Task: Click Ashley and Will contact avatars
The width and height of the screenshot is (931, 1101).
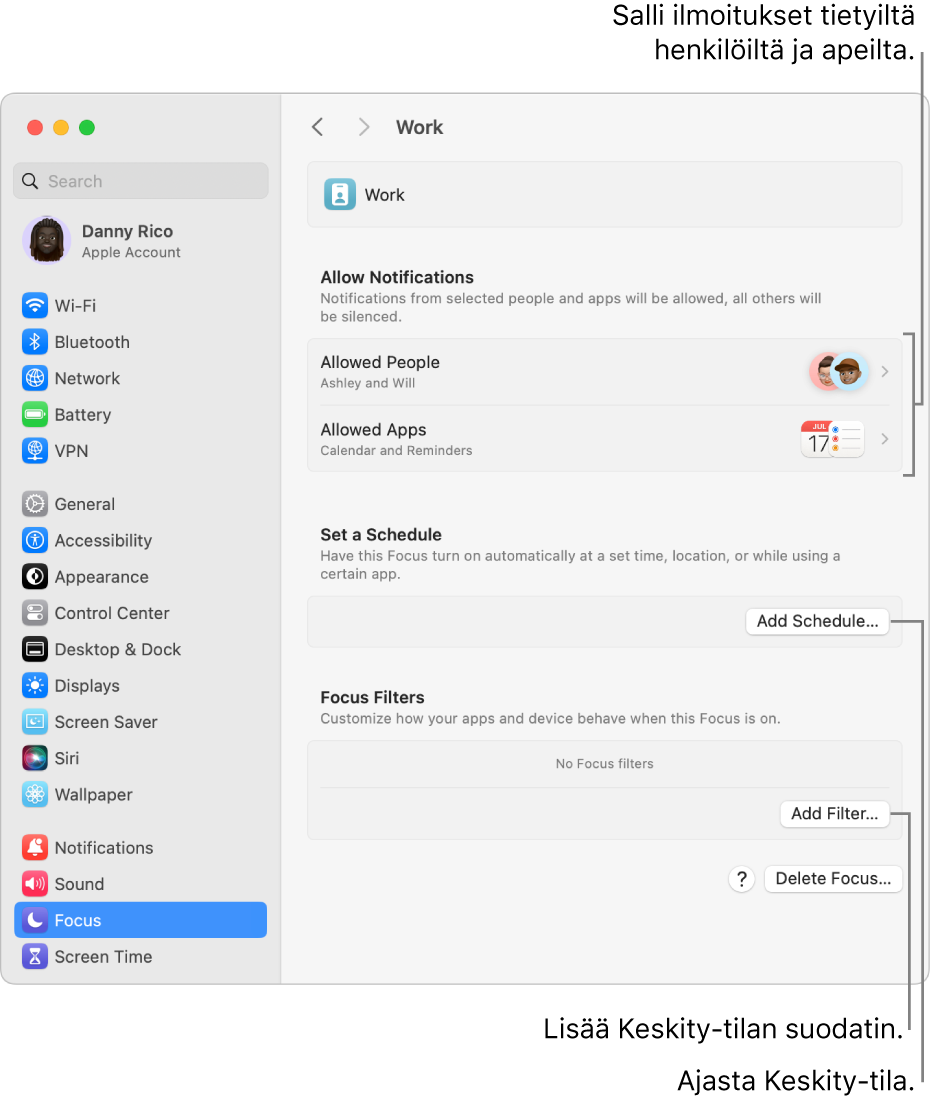Action: click(839, 371)
